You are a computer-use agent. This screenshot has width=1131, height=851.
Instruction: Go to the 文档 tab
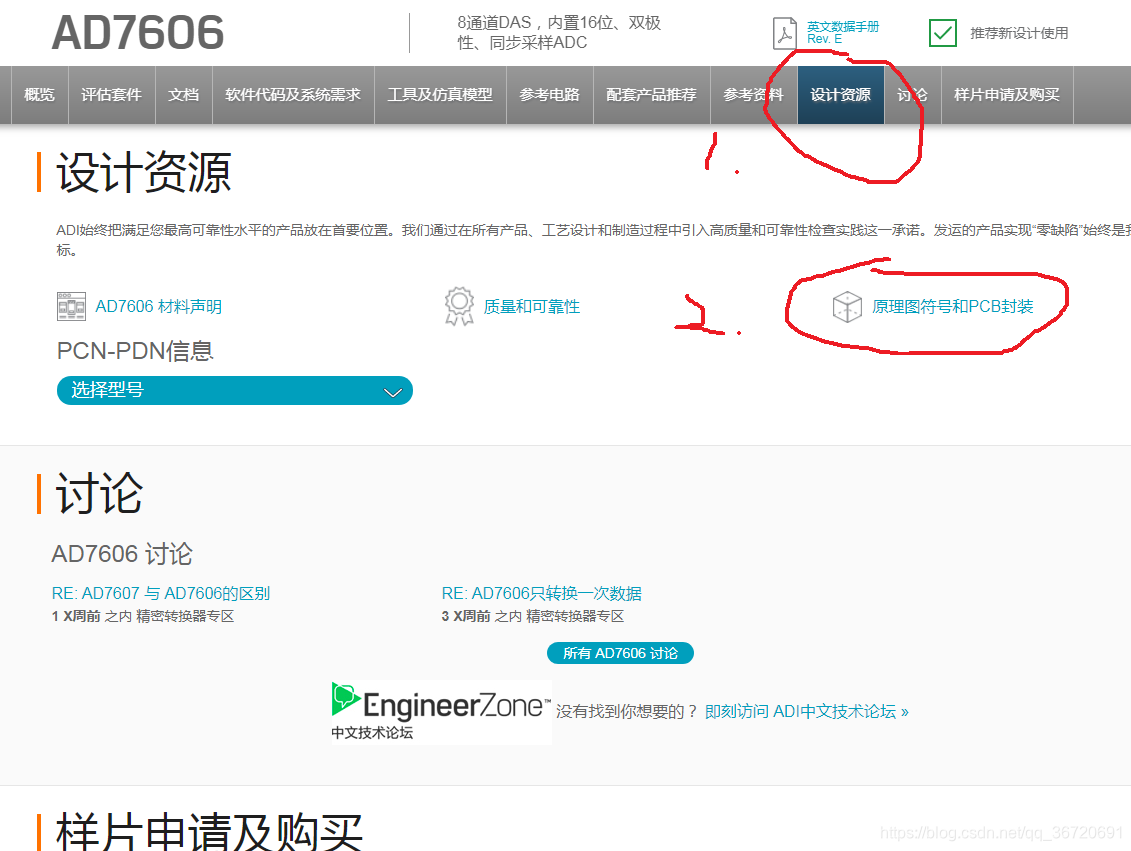click(184, 94)
